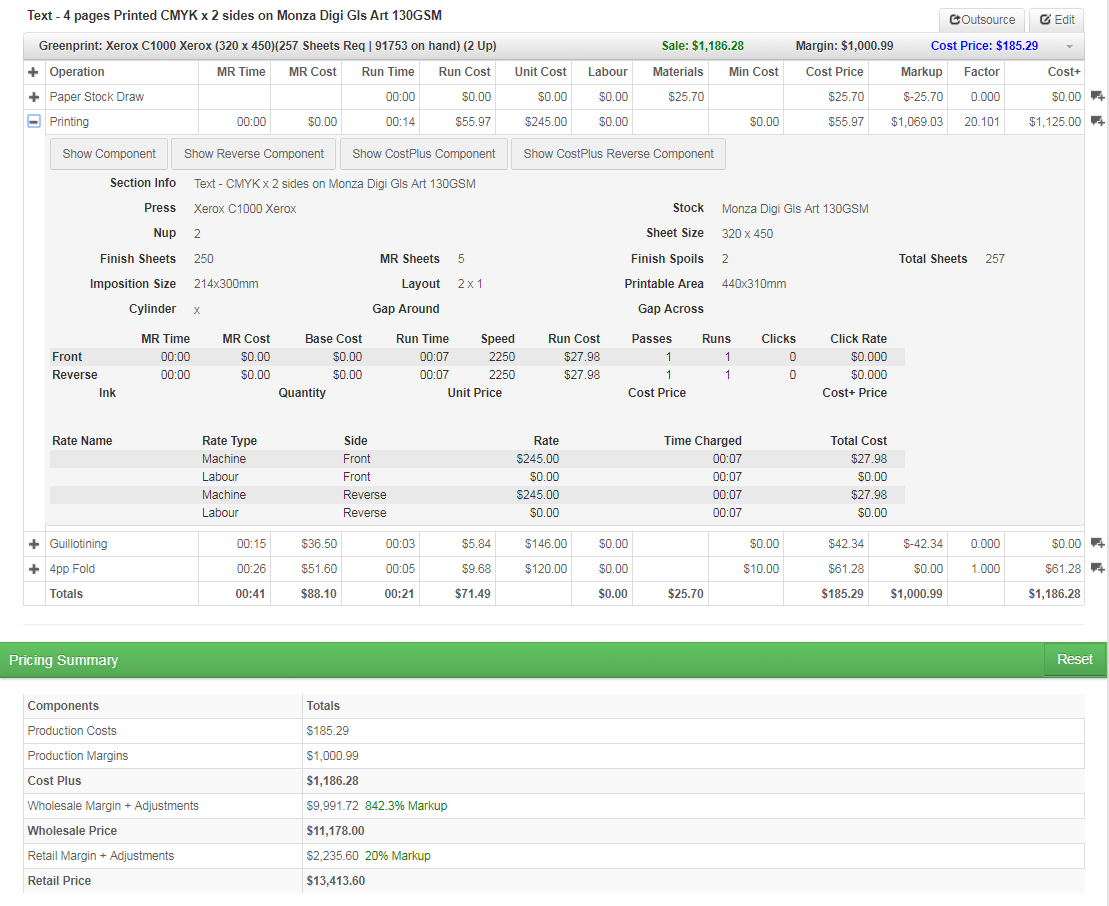Image resolution: width=1109 pixels, height=906 pixels.
Task: Click the Paper Stock Draw Materials $25.70
Action: (686, 97)
